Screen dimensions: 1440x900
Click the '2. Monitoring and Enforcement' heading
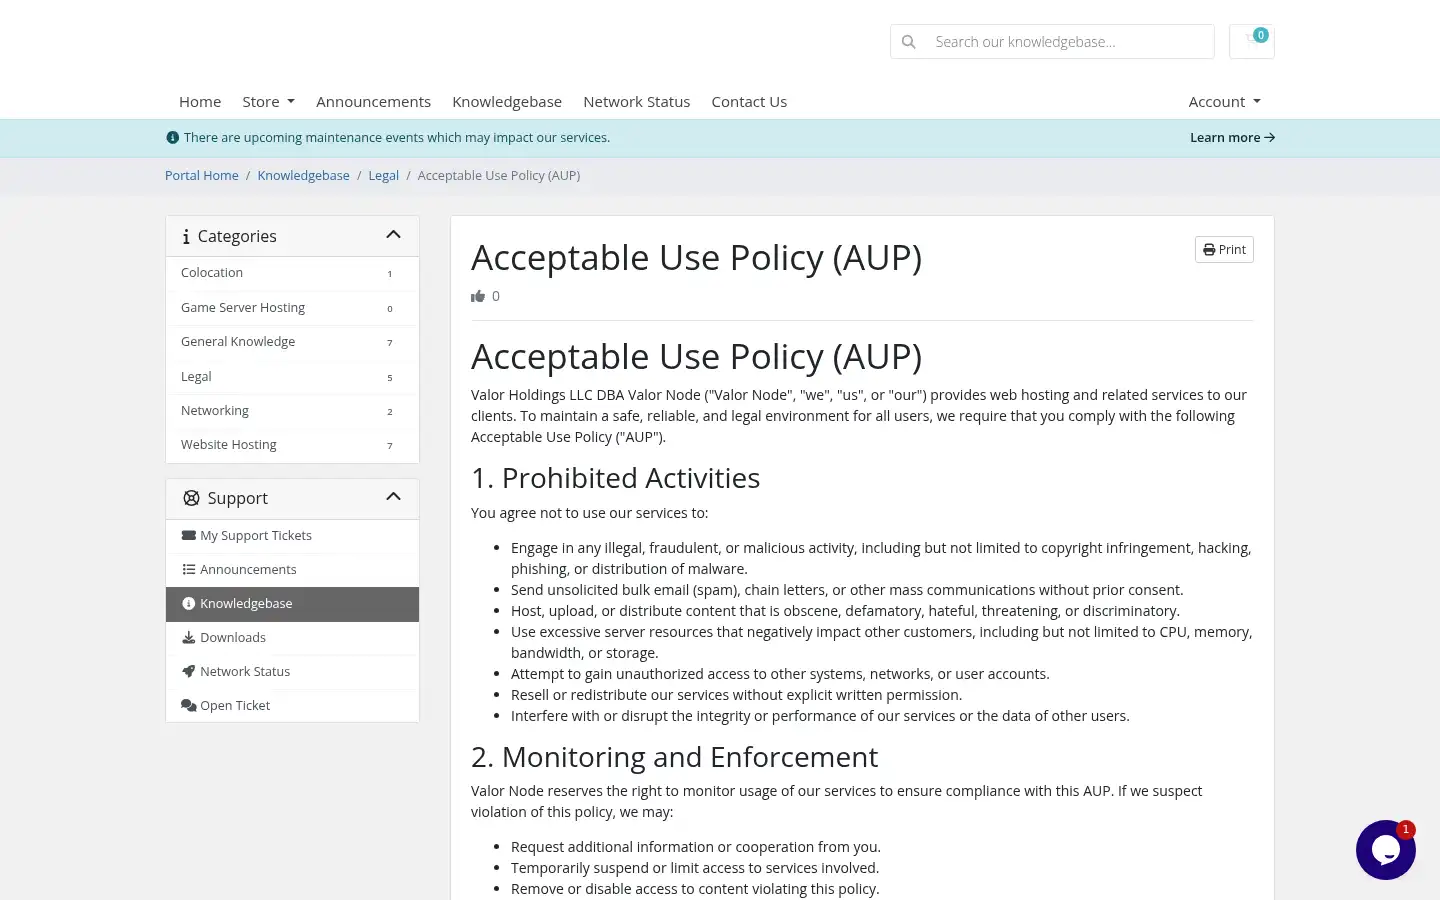click(674, 757)
